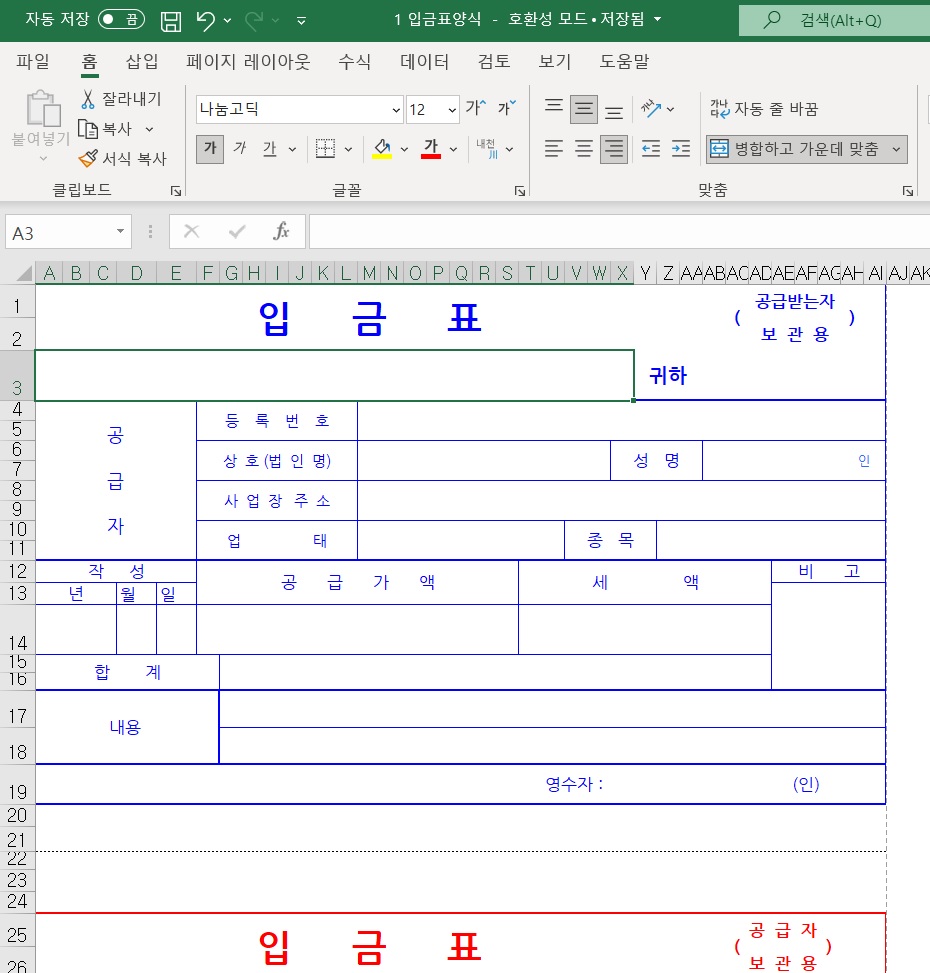This screenshot has width=930, height=973.
Task: Click the select-all corner triangle
Action: pos(24,273)
